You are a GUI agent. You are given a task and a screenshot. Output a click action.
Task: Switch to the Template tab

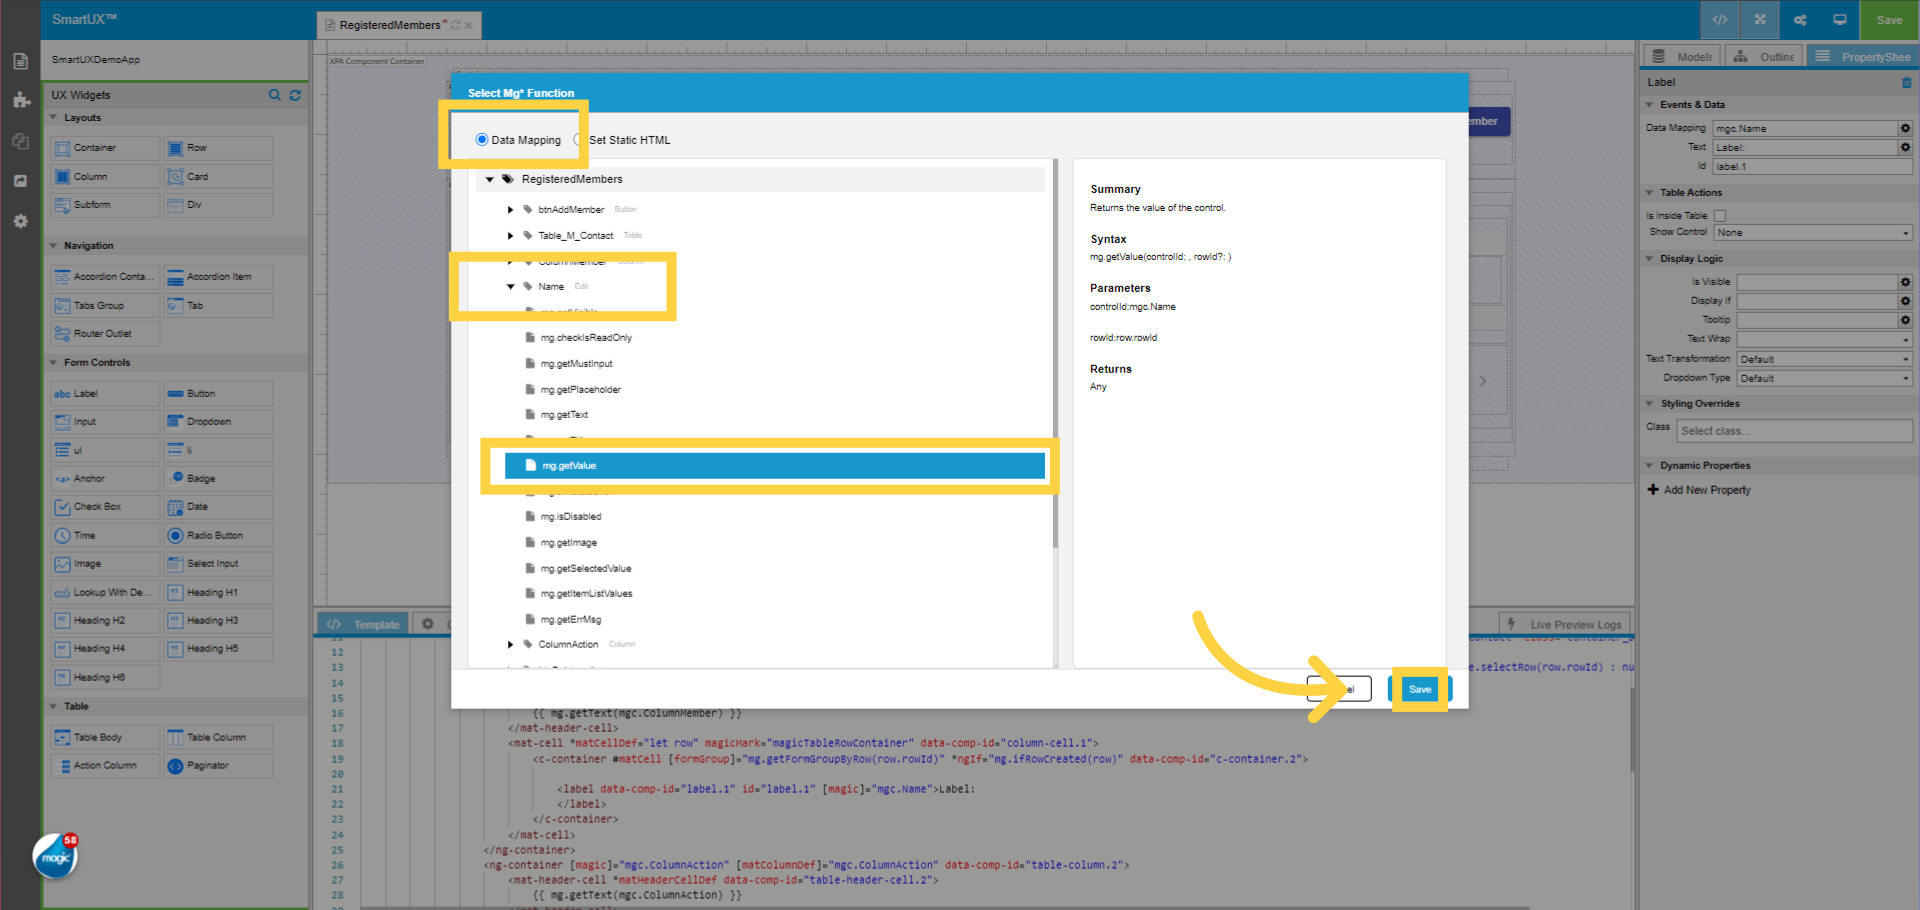364,624
